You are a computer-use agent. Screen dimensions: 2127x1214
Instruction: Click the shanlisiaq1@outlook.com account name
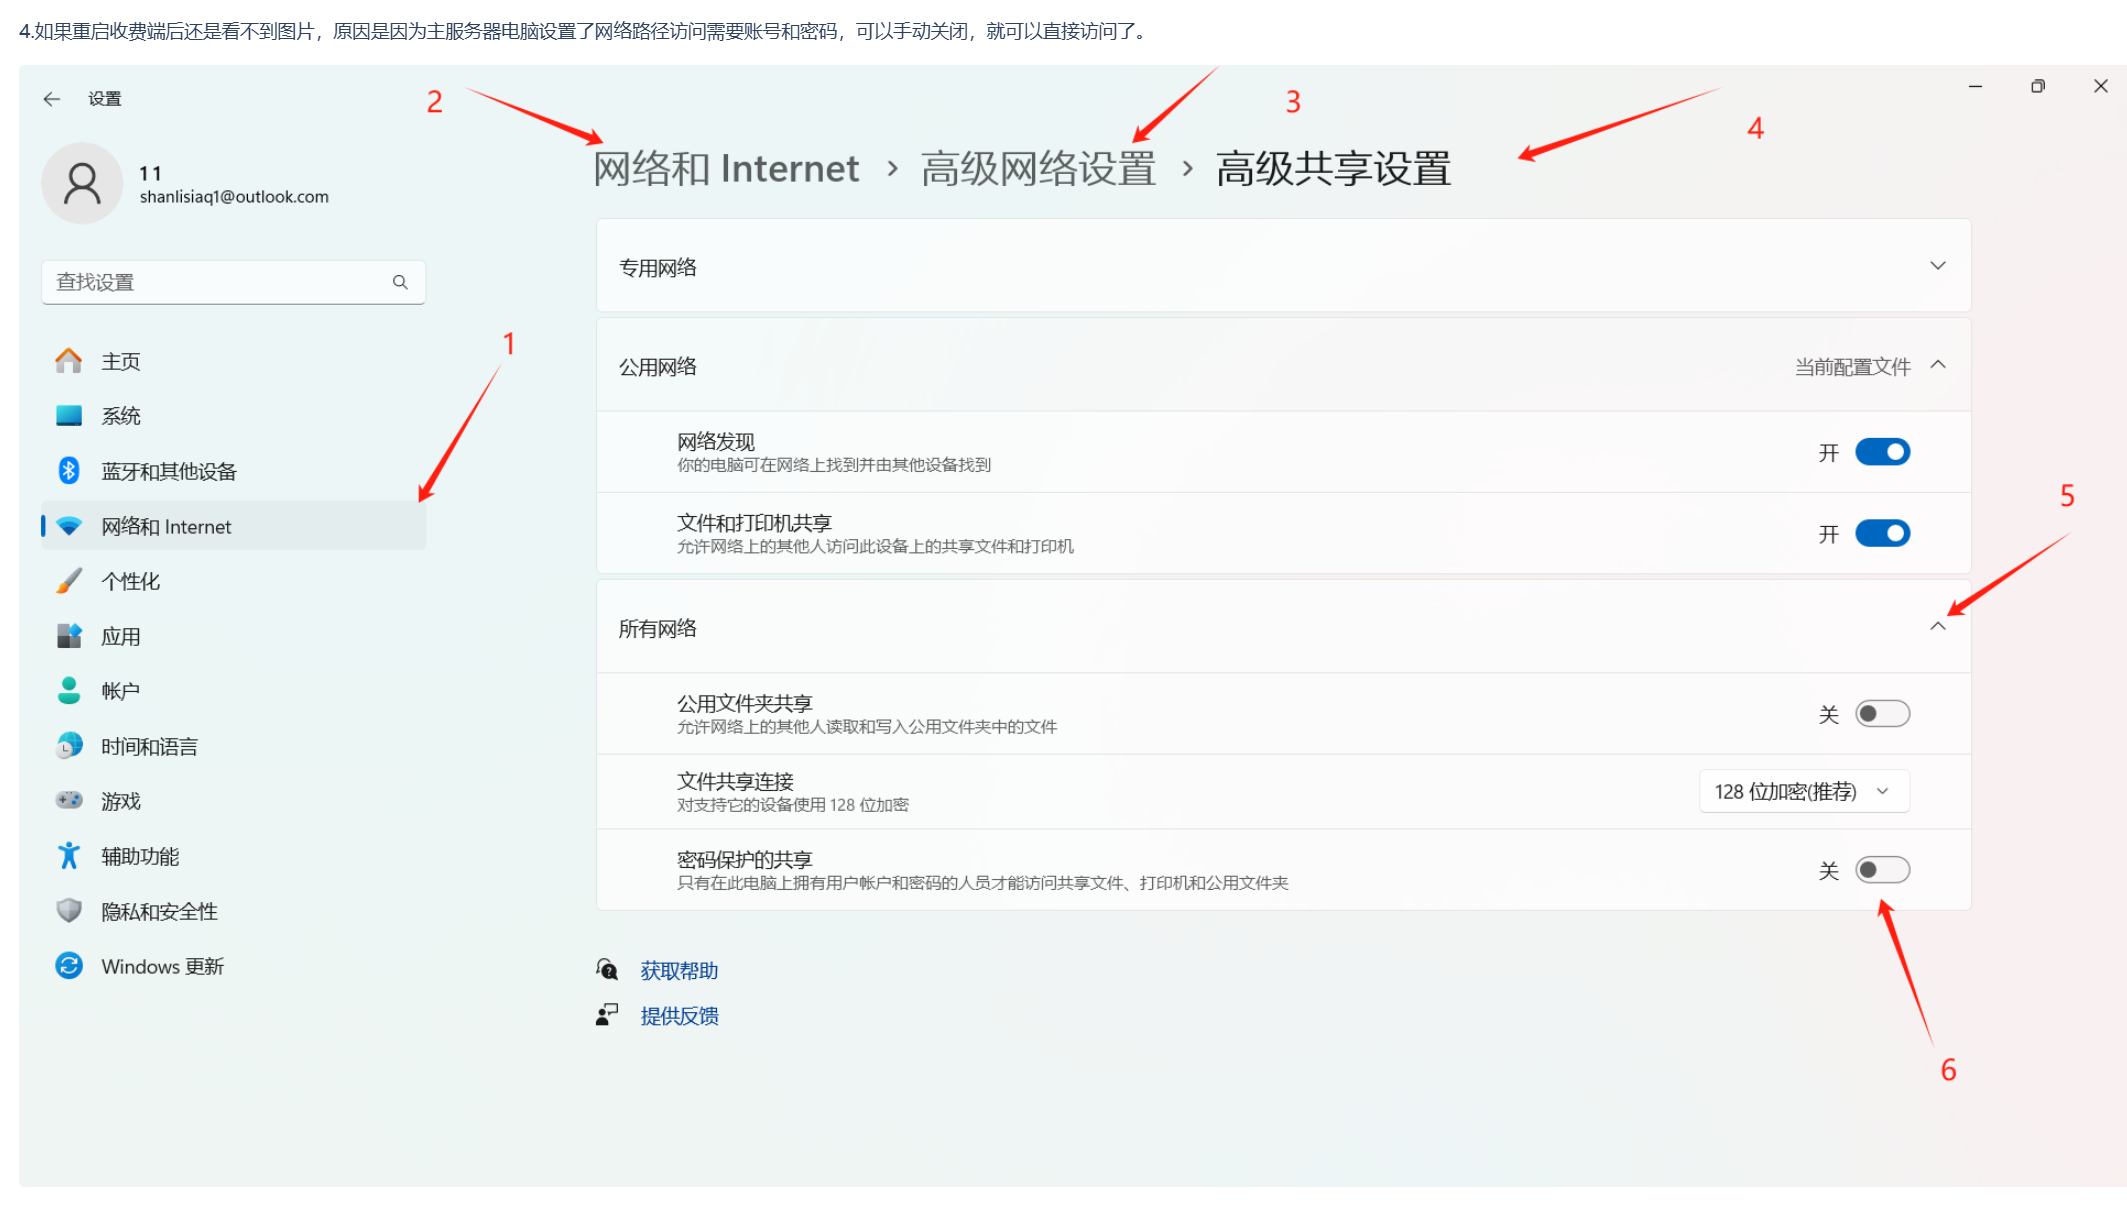[x=234, y=197]
